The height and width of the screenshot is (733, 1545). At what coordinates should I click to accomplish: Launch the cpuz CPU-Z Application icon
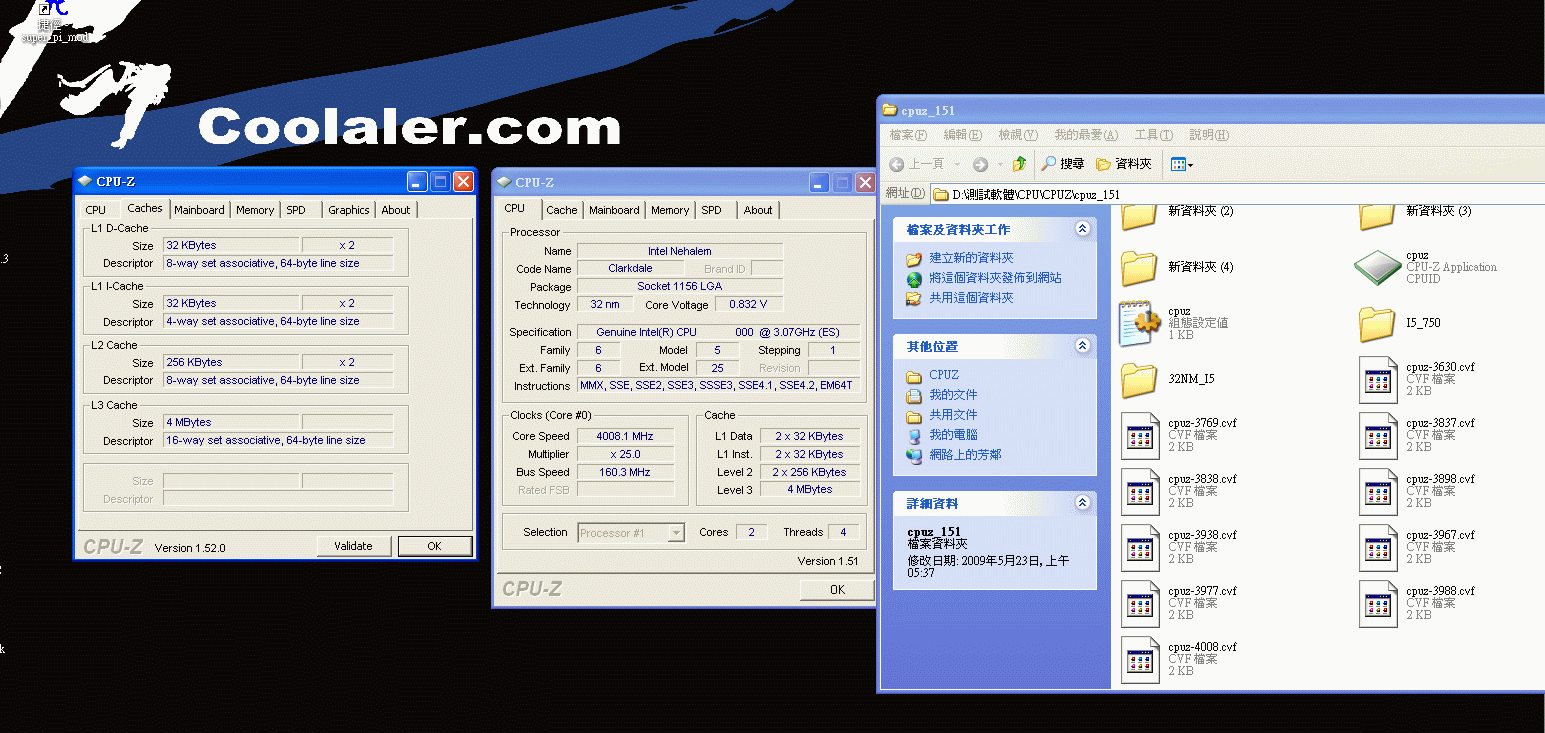pos(1377,267)
